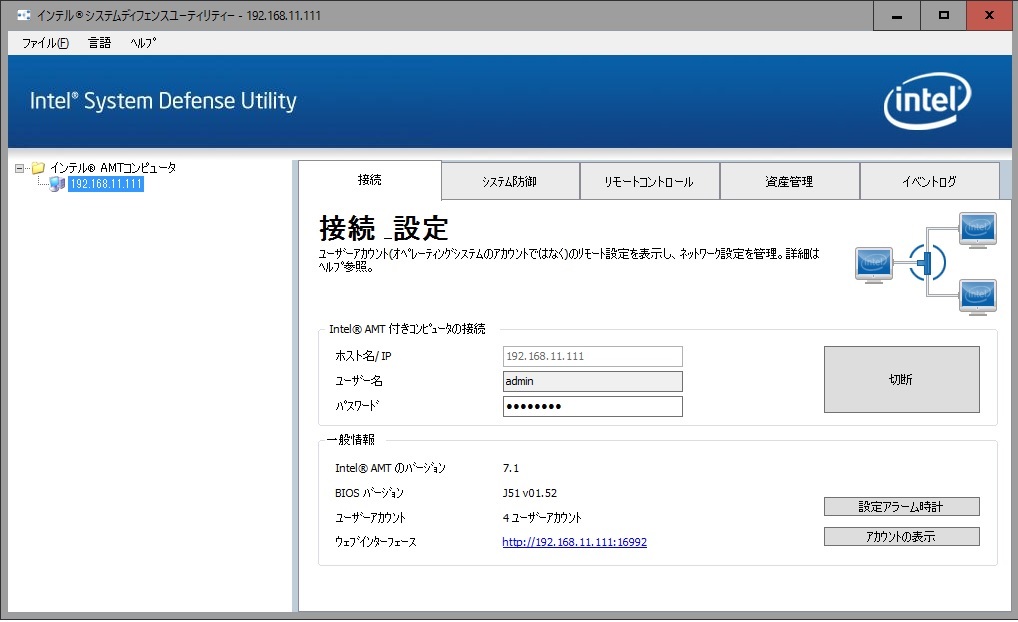
Task: Click the パスワード label
Action: click(357, 406)
